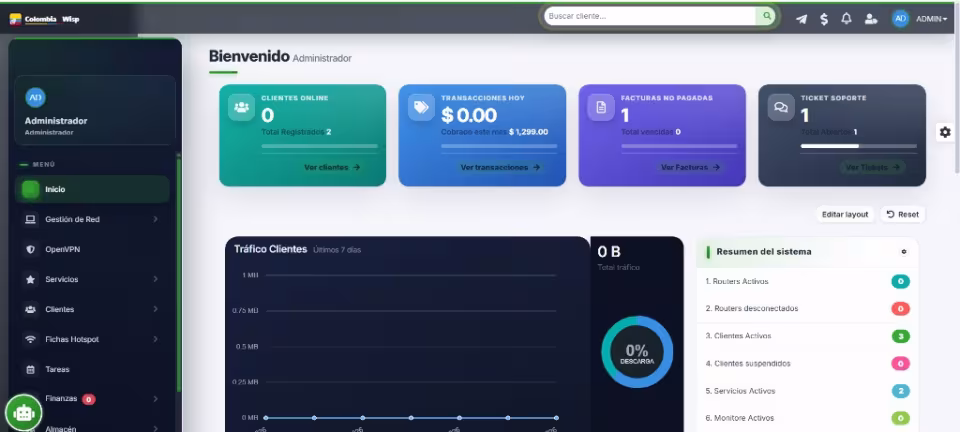Click the Ticket Soporte progress bar
960x432 pixels.
point(858,146)
